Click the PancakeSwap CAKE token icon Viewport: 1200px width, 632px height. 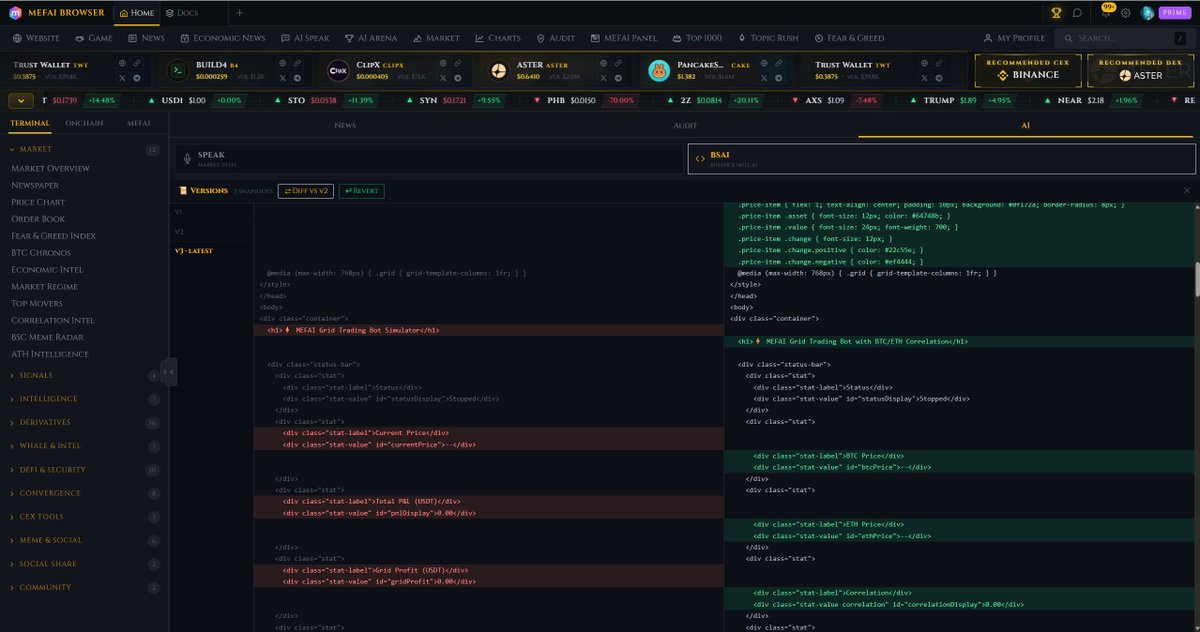point(658,70)
